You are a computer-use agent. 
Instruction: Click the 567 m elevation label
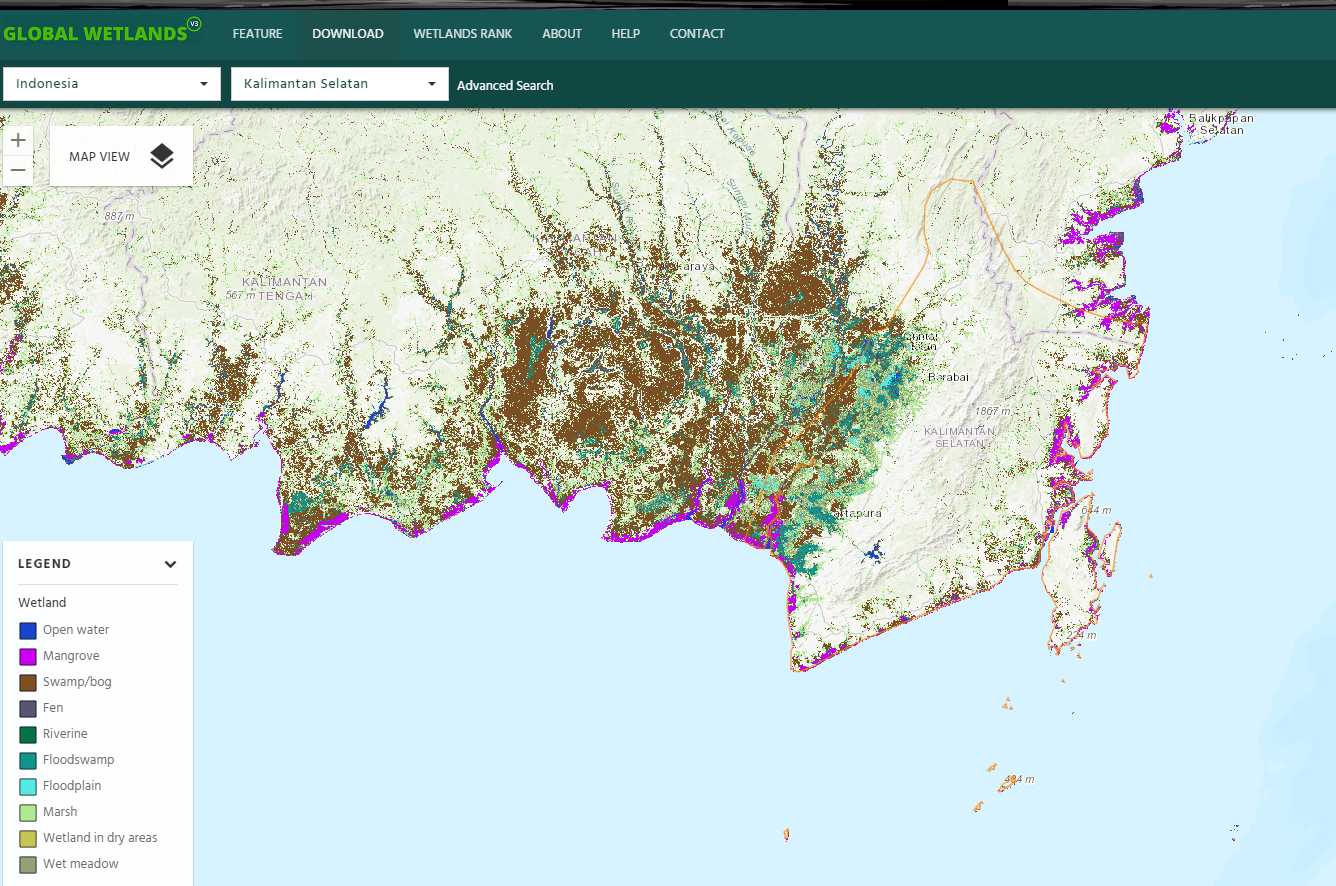point(240,295)
